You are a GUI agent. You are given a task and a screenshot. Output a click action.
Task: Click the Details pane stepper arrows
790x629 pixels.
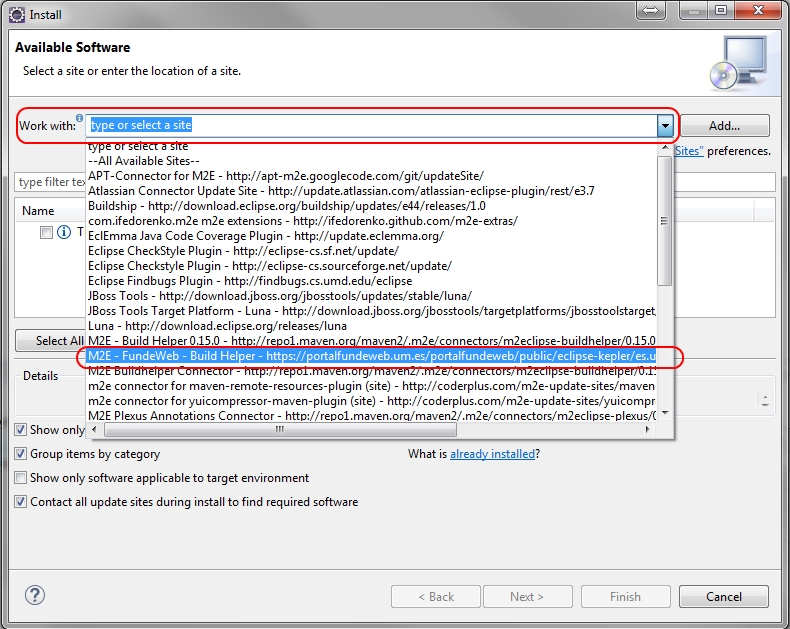coord(765,400)
